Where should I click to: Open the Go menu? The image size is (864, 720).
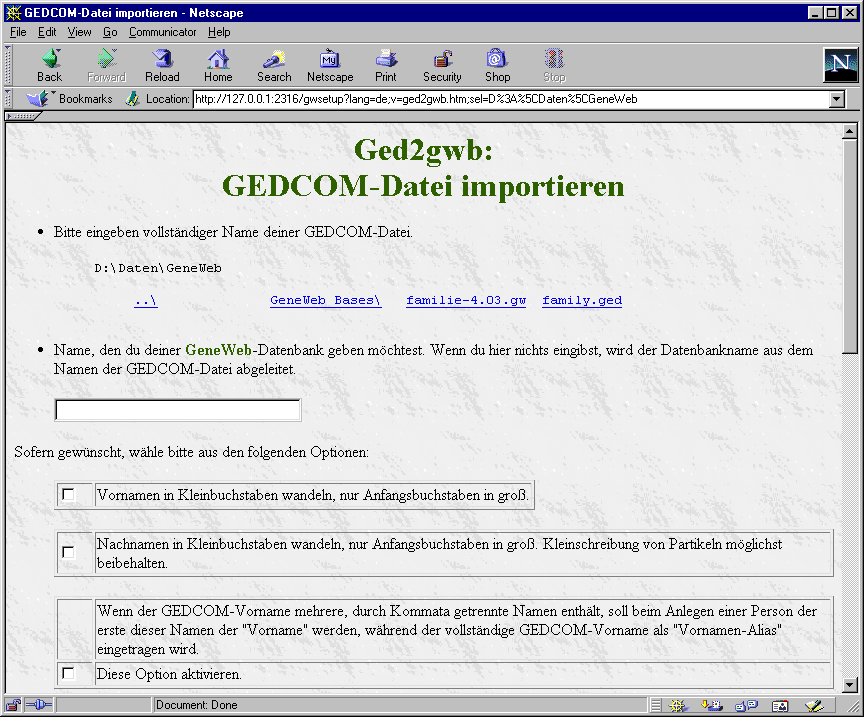pyautogui.click(x=110, y=32)
